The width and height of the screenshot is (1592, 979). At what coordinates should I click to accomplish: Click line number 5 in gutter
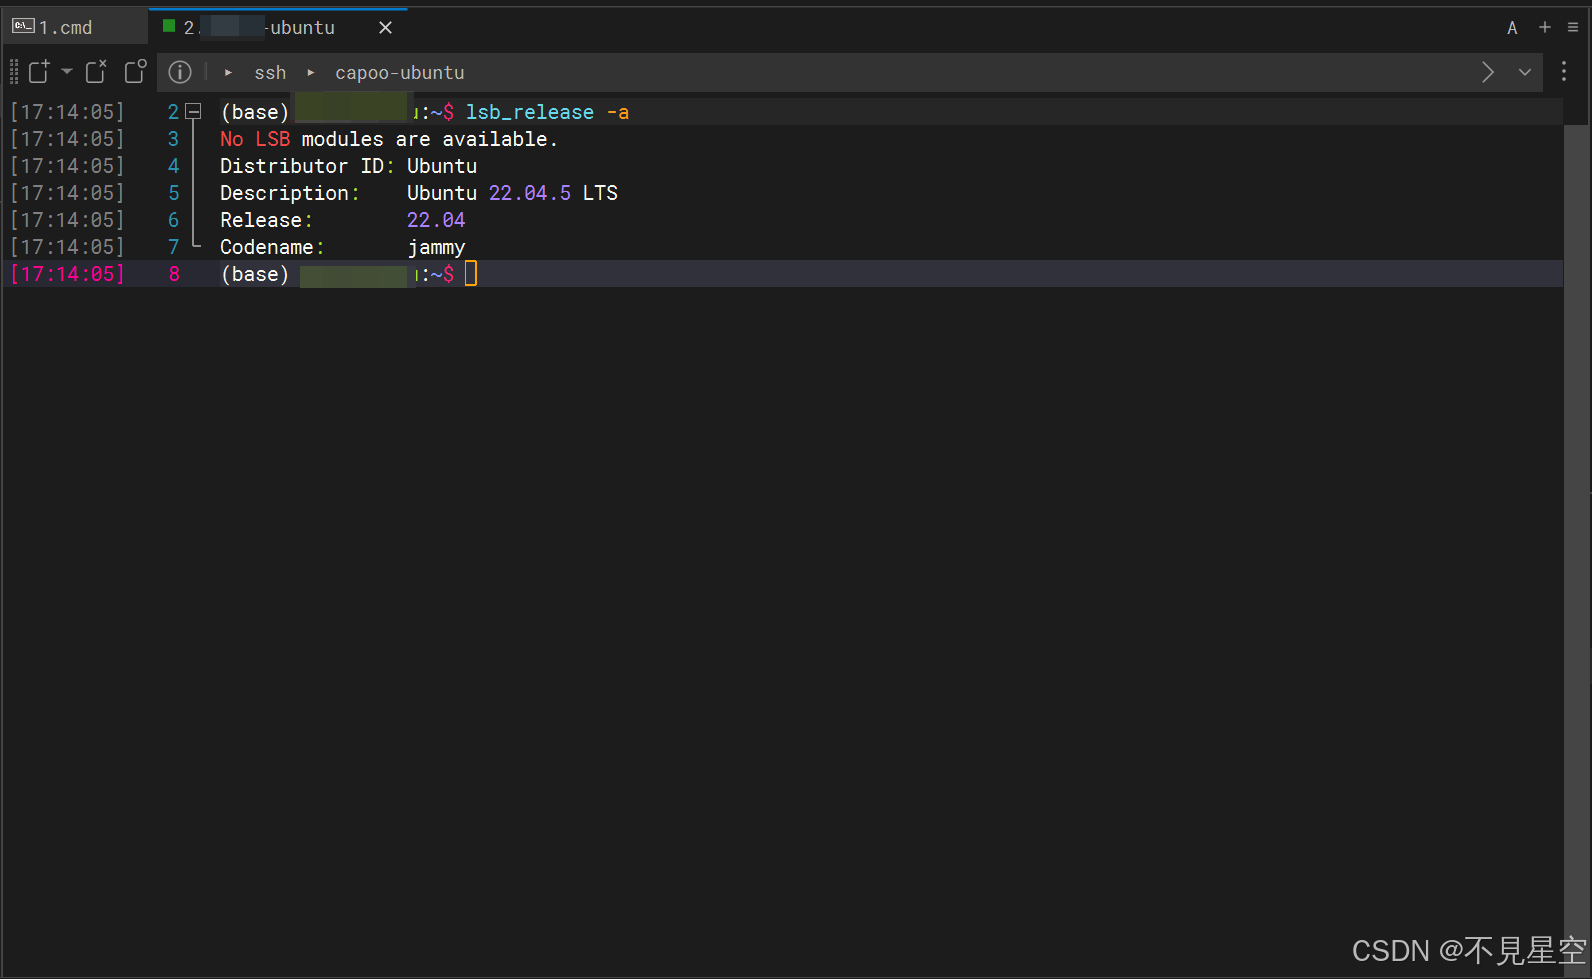click(x=173, y=193)
